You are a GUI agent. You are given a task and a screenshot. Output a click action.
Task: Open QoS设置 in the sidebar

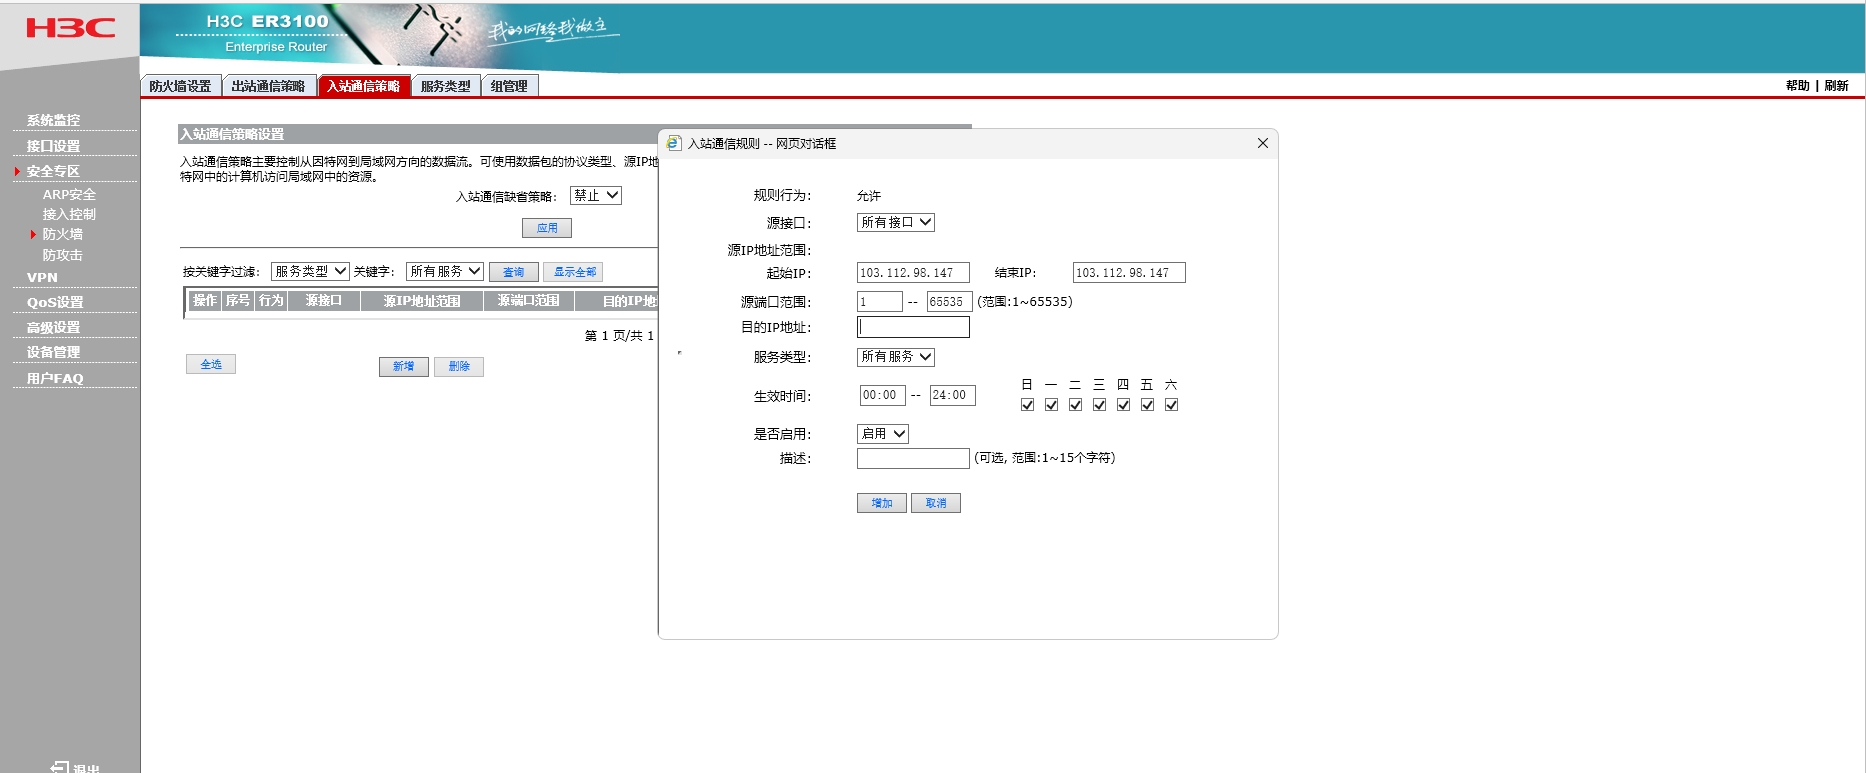point(55,302)
